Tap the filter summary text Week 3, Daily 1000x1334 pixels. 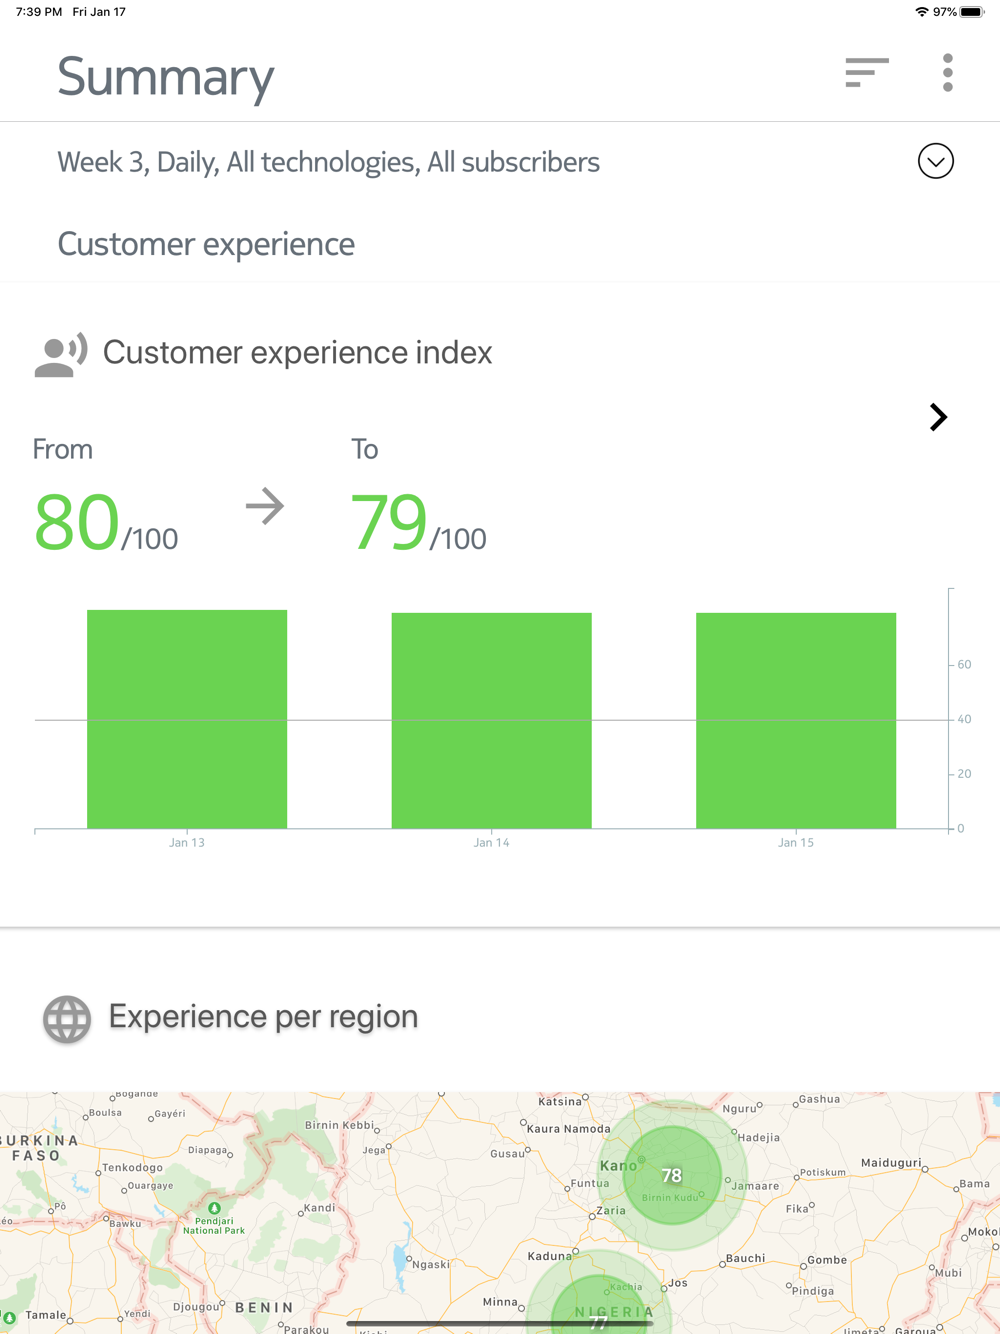[328, 162]
